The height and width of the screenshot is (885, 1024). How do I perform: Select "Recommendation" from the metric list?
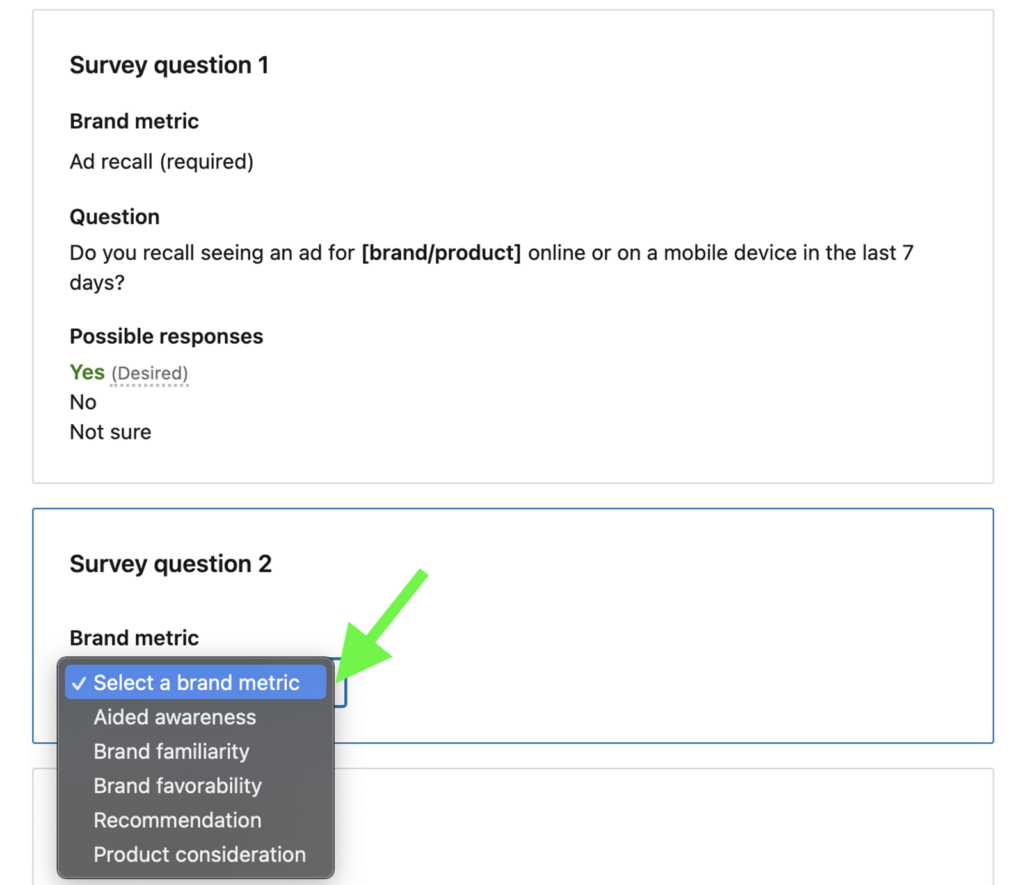pyautogui.click(x=177, y=820)
